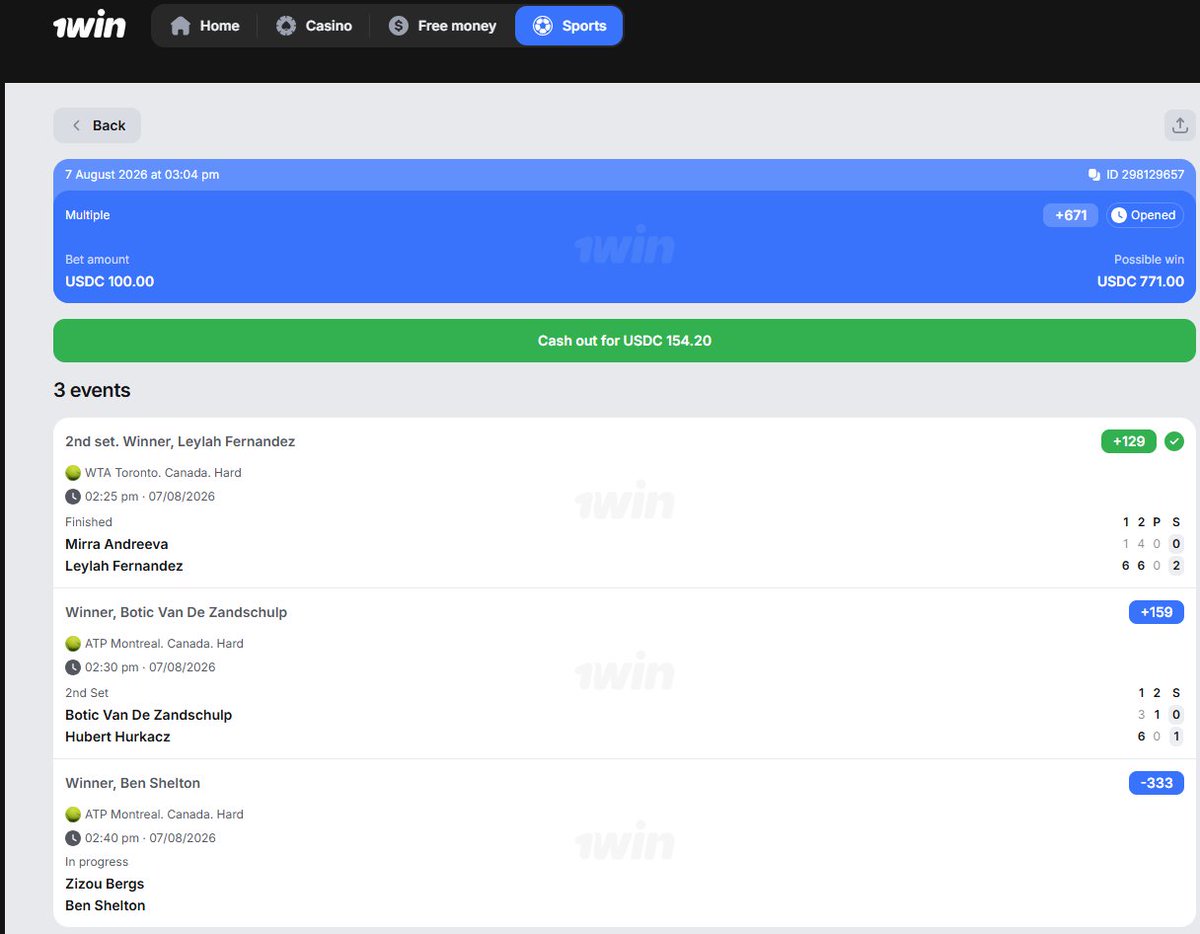1200x934 pixels.
Task: Click player name Mirra Andreeva
Action: [117, 544]
